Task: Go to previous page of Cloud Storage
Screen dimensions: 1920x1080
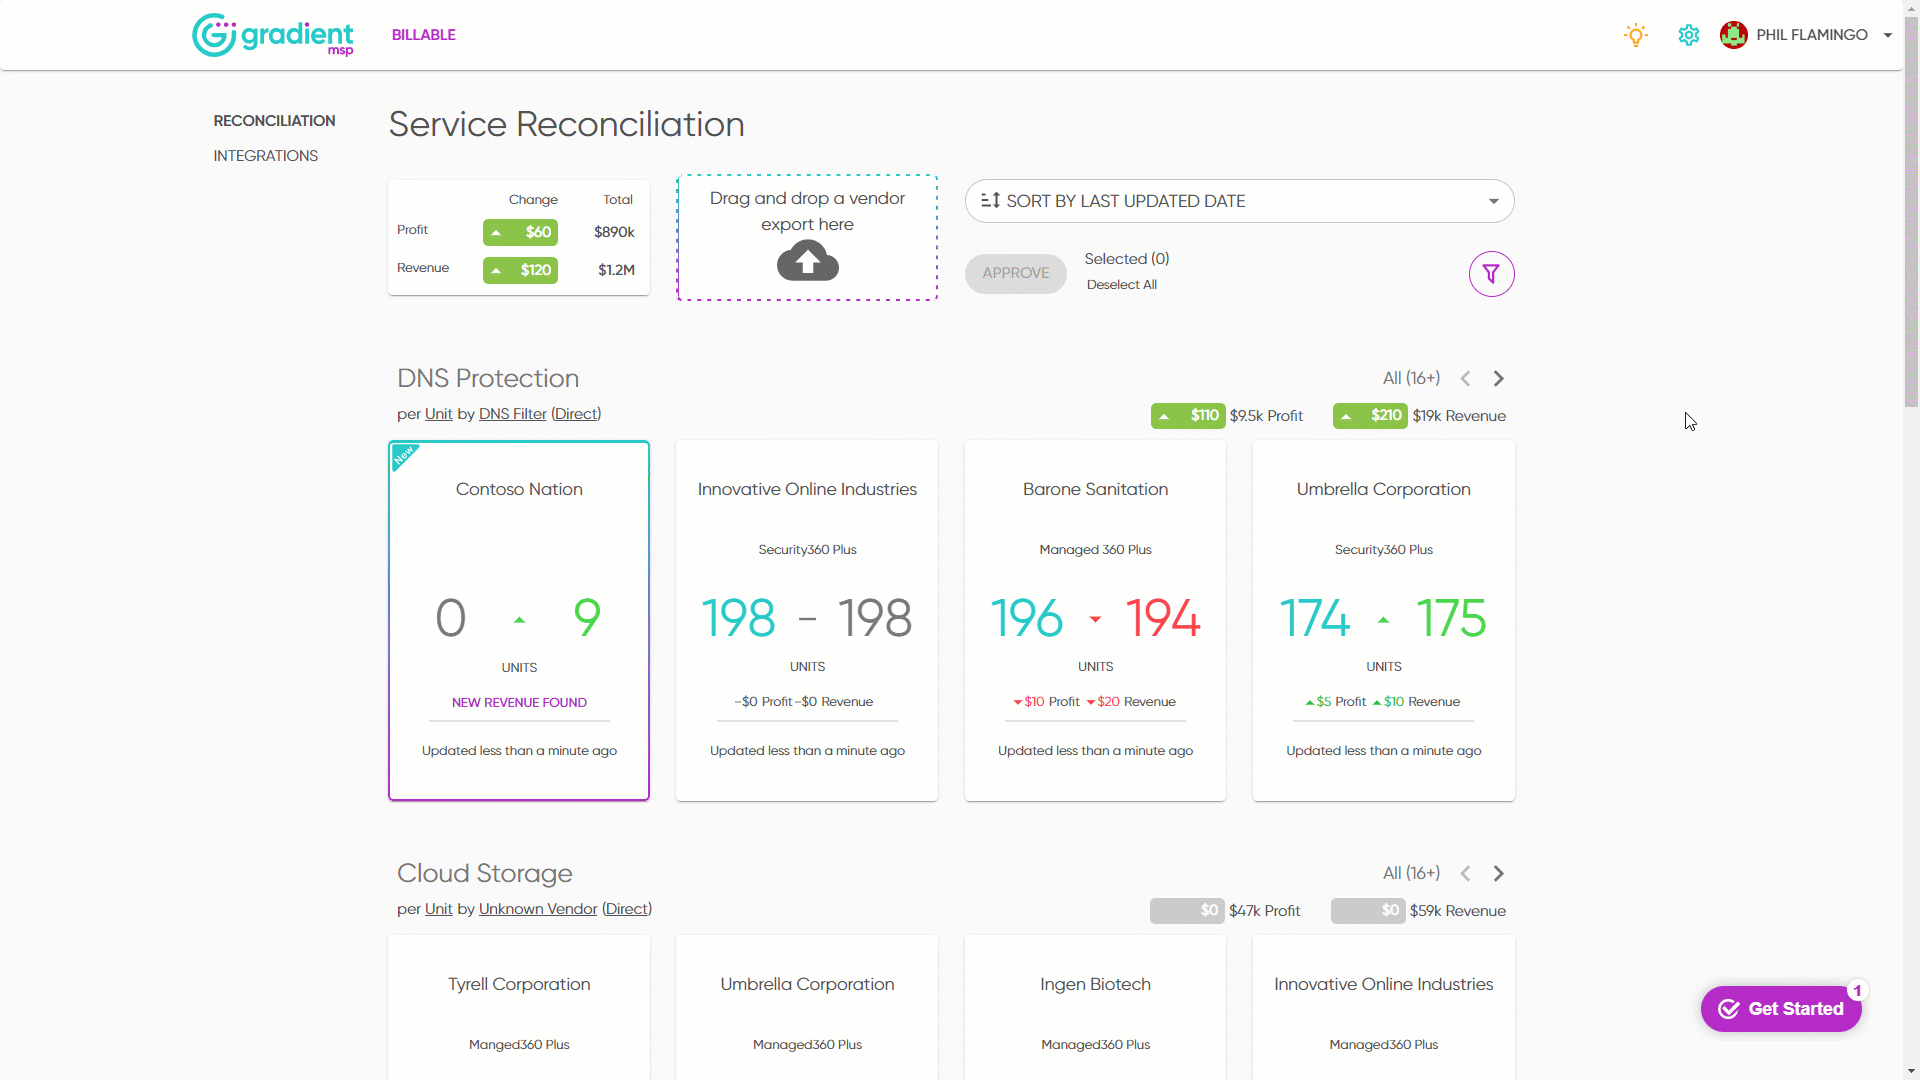Action: coord(1465,874)
